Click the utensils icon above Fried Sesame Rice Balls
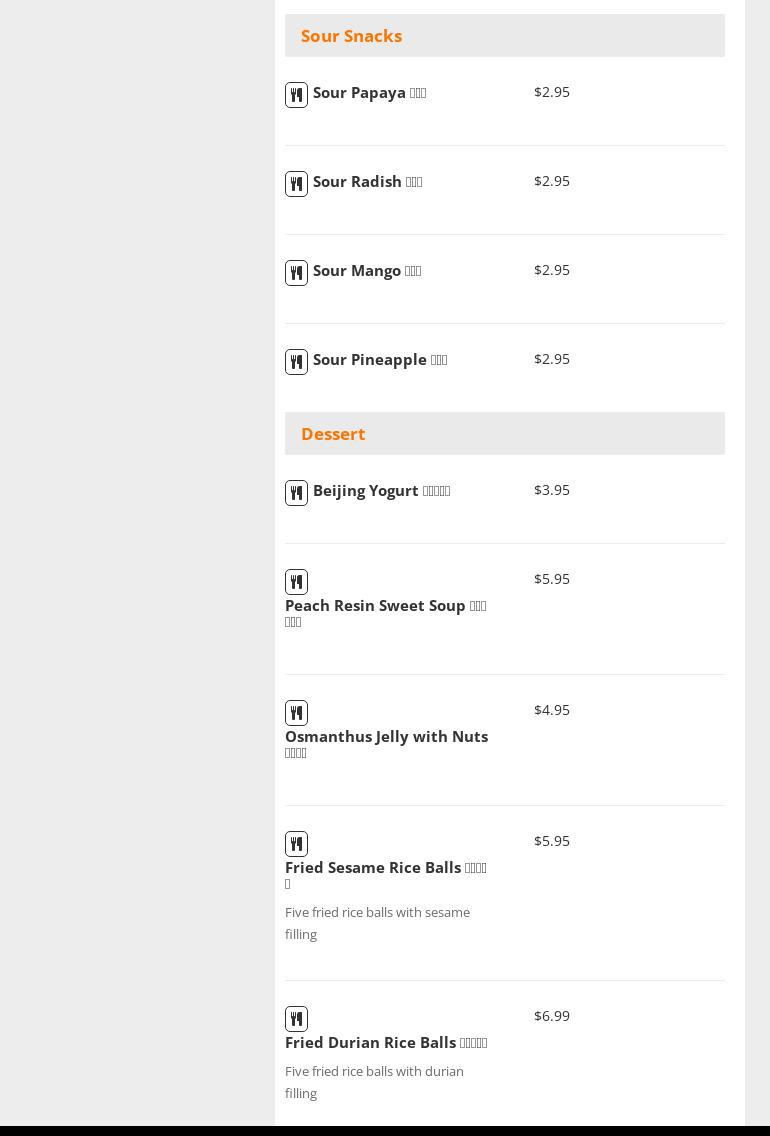Image resolution: width=770 pixels, height=1136 pixels. click(x=296, y=844)
